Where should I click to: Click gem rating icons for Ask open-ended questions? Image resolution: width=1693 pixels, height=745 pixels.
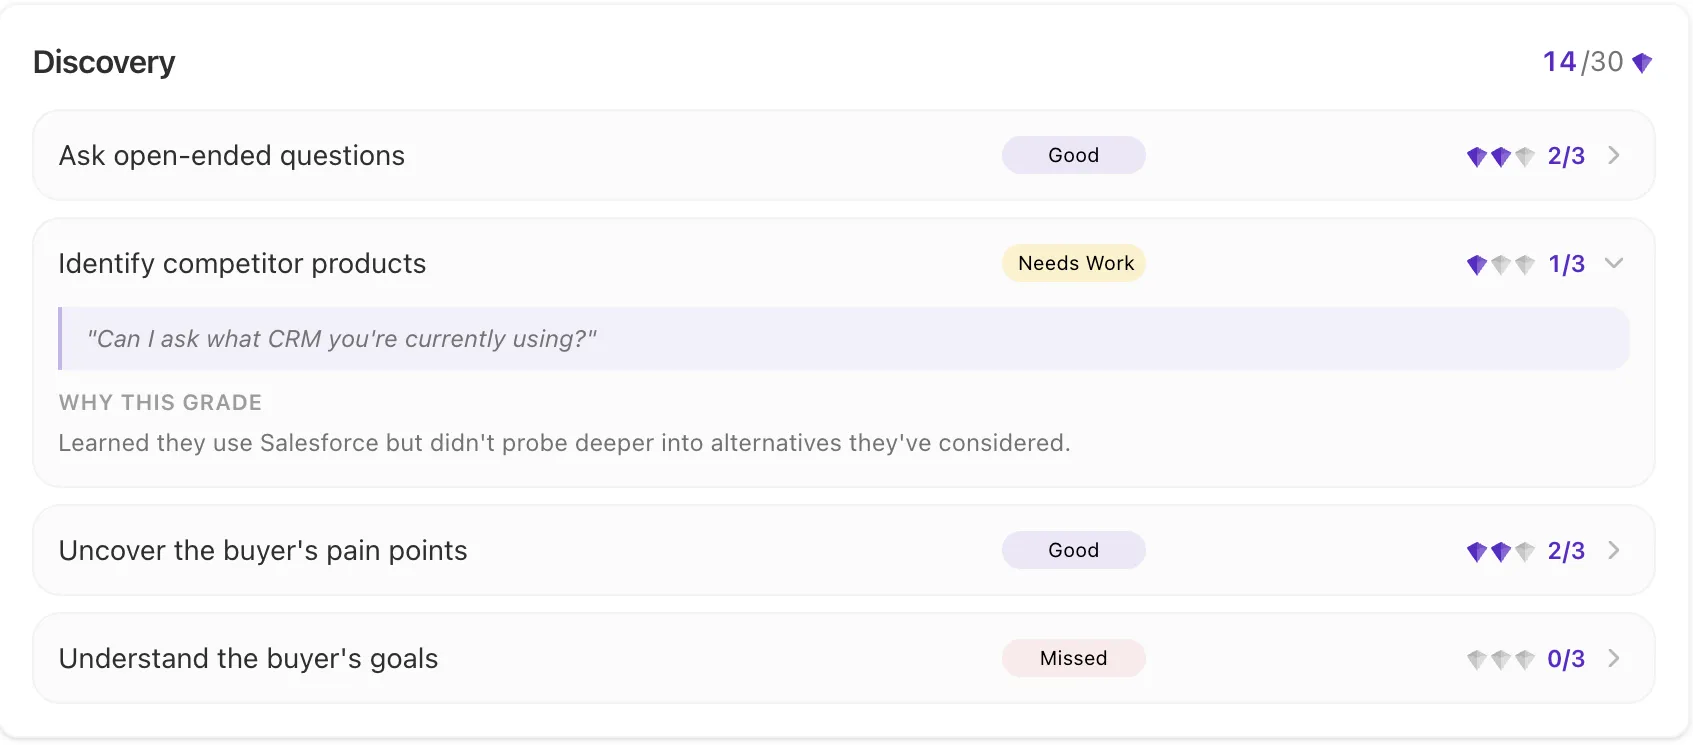[1500, 156]
